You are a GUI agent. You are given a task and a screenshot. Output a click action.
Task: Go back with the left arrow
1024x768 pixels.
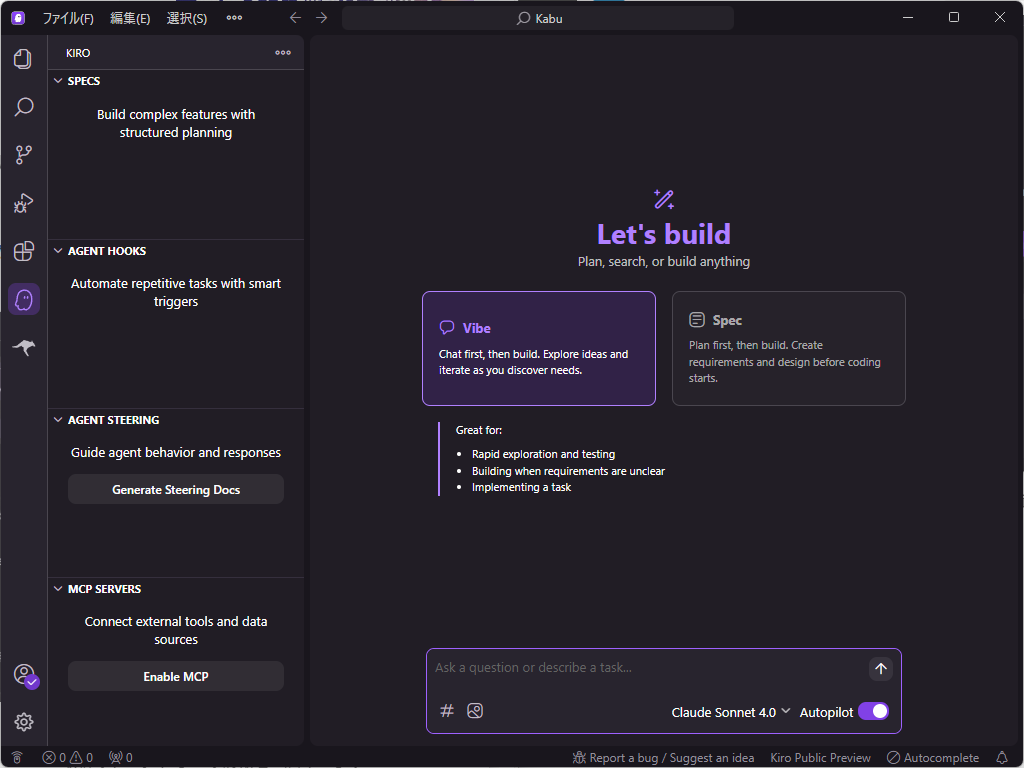pos(295,18)
